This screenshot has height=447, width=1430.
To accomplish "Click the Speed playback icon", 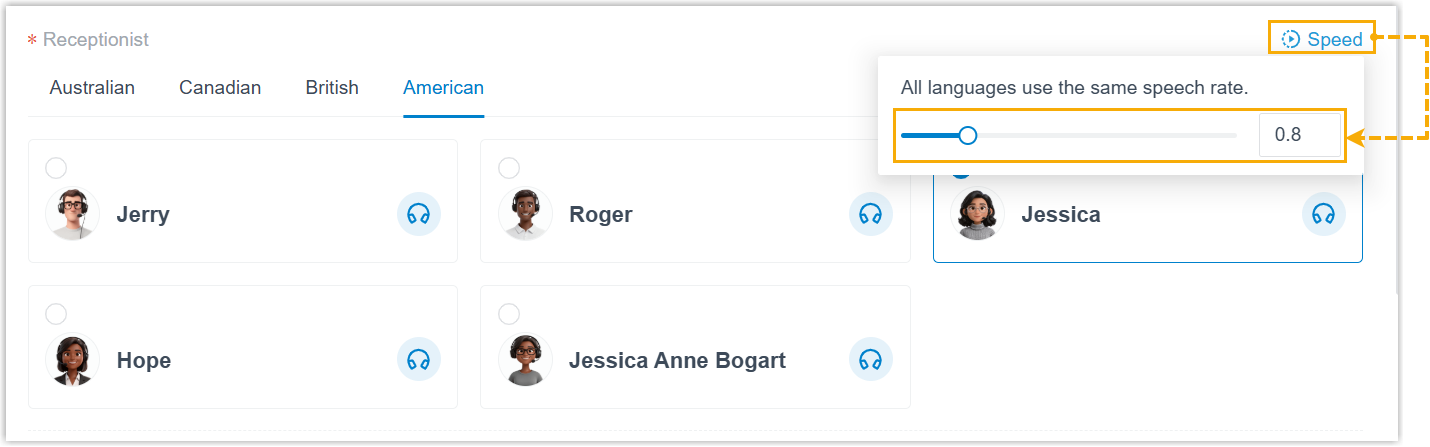I will click(1291, 40).
